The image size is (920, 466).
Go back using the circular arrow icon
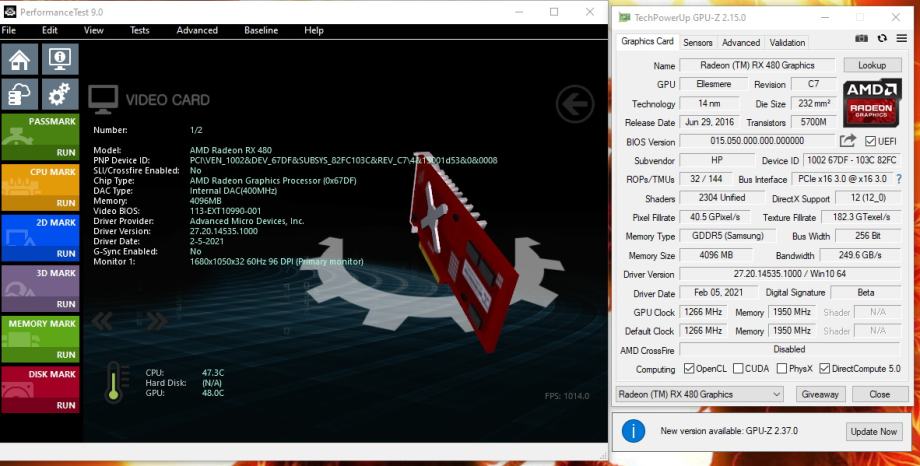coord(575,104)
